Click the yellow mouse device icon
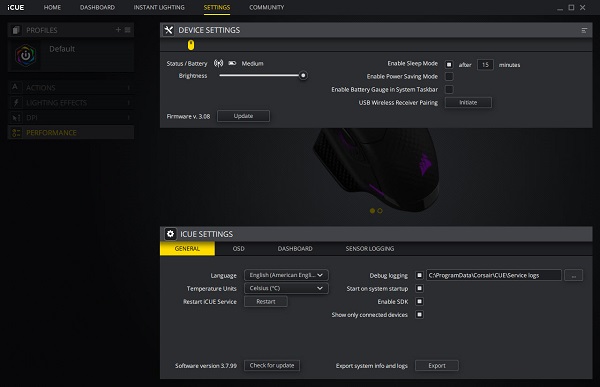 (191, 45)
